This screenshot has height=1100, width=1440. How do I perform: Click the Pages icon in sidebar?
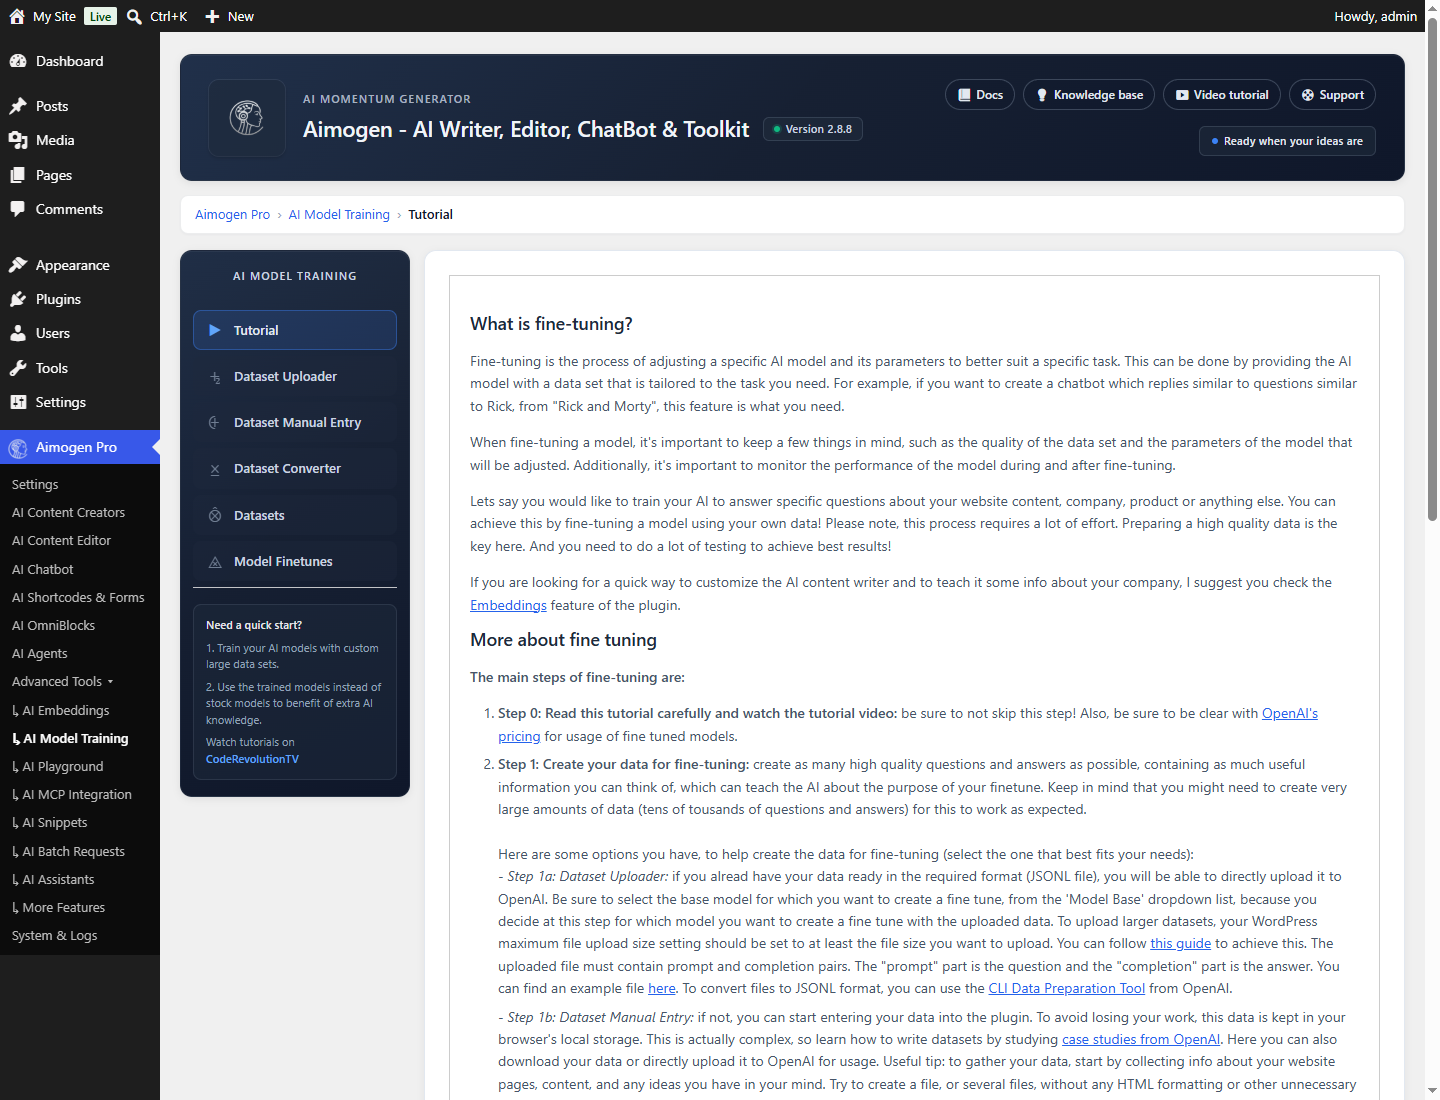coord(18,175)
